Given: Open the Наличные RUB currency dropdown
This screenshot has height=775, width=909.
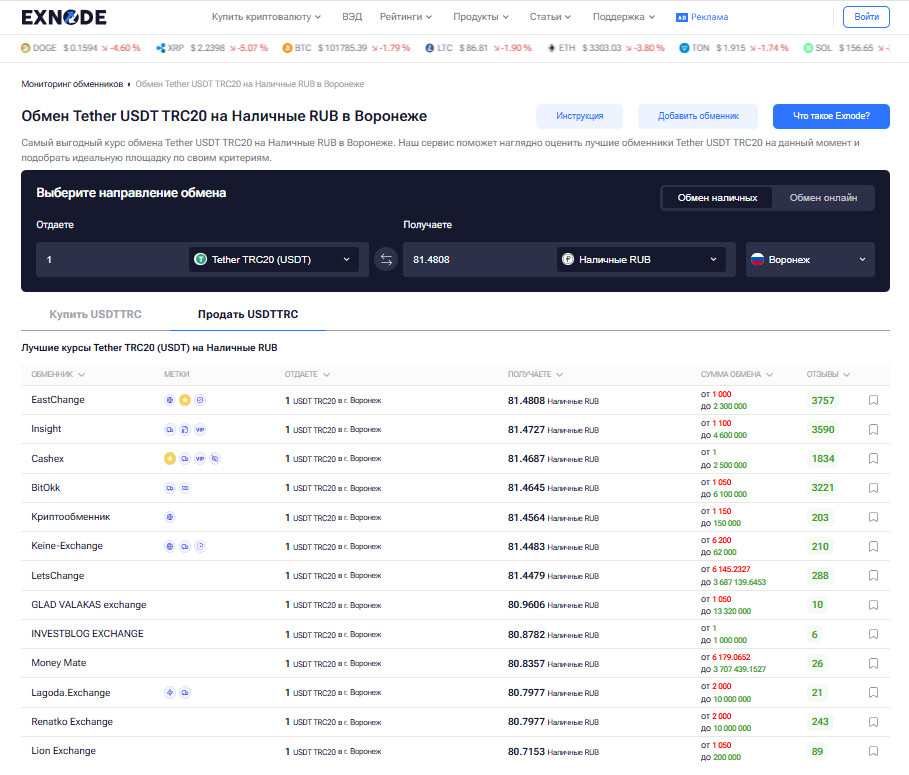Looking at the screenshot, I should click(640, 260).
